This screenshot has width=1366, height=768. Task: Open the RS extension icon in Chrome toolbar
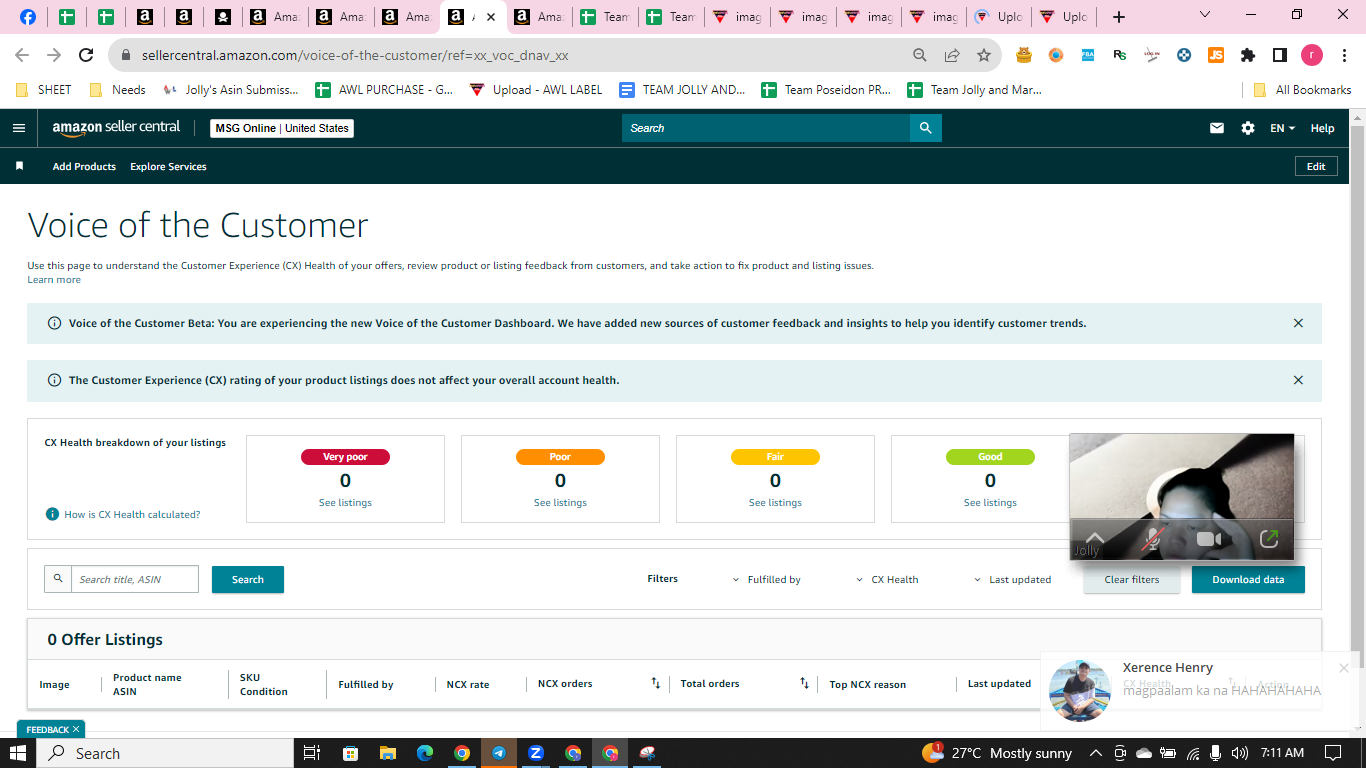click(1120, 56)
